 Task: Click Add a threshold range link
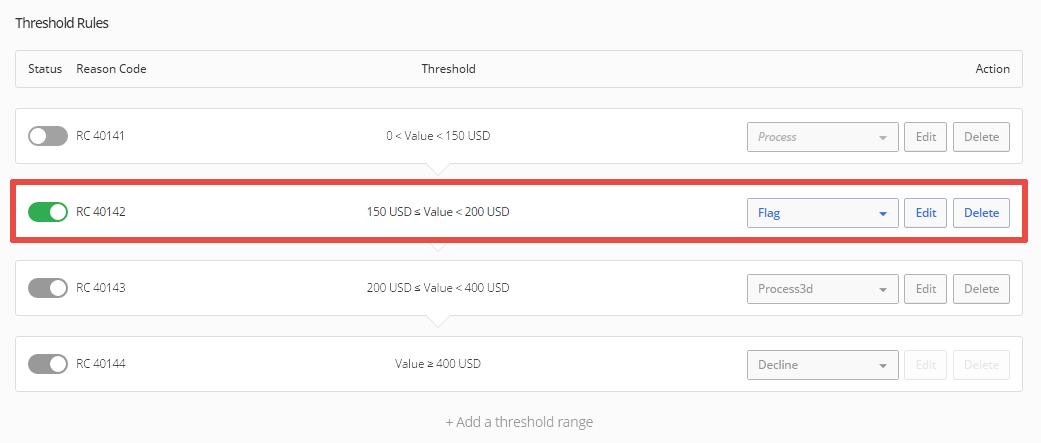[x=519, y=422]
